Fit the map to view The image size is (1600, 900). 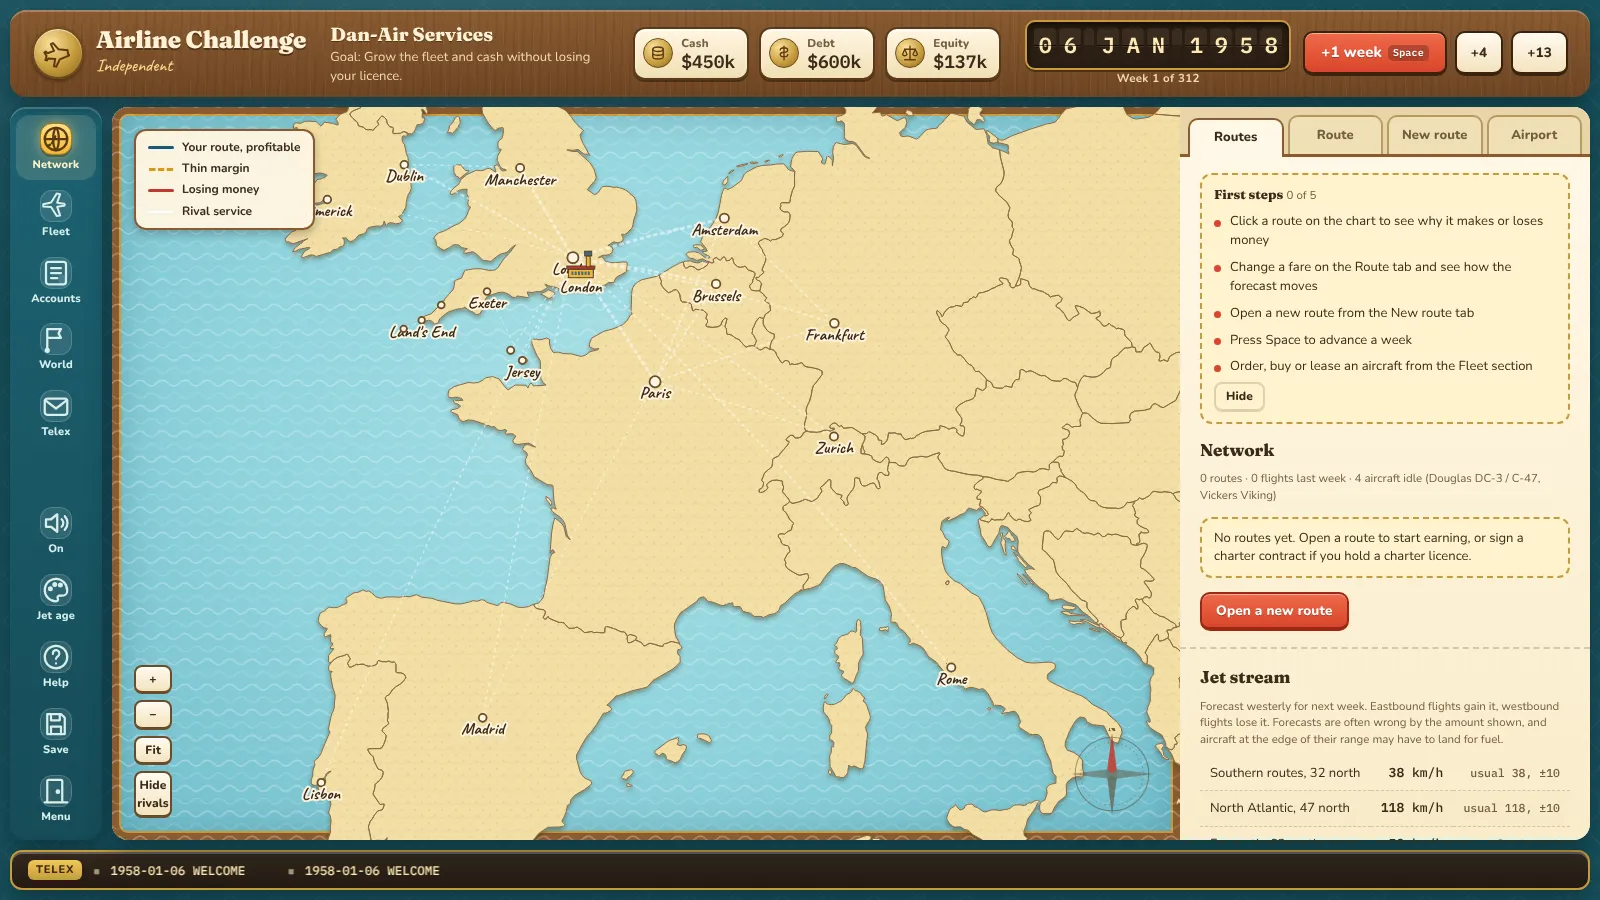point(153,750)
